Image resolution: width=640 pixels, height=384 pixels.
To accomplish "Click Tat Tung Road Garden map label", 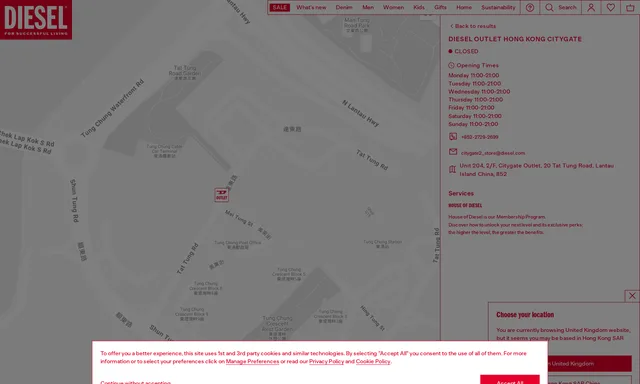I will 184,72.
